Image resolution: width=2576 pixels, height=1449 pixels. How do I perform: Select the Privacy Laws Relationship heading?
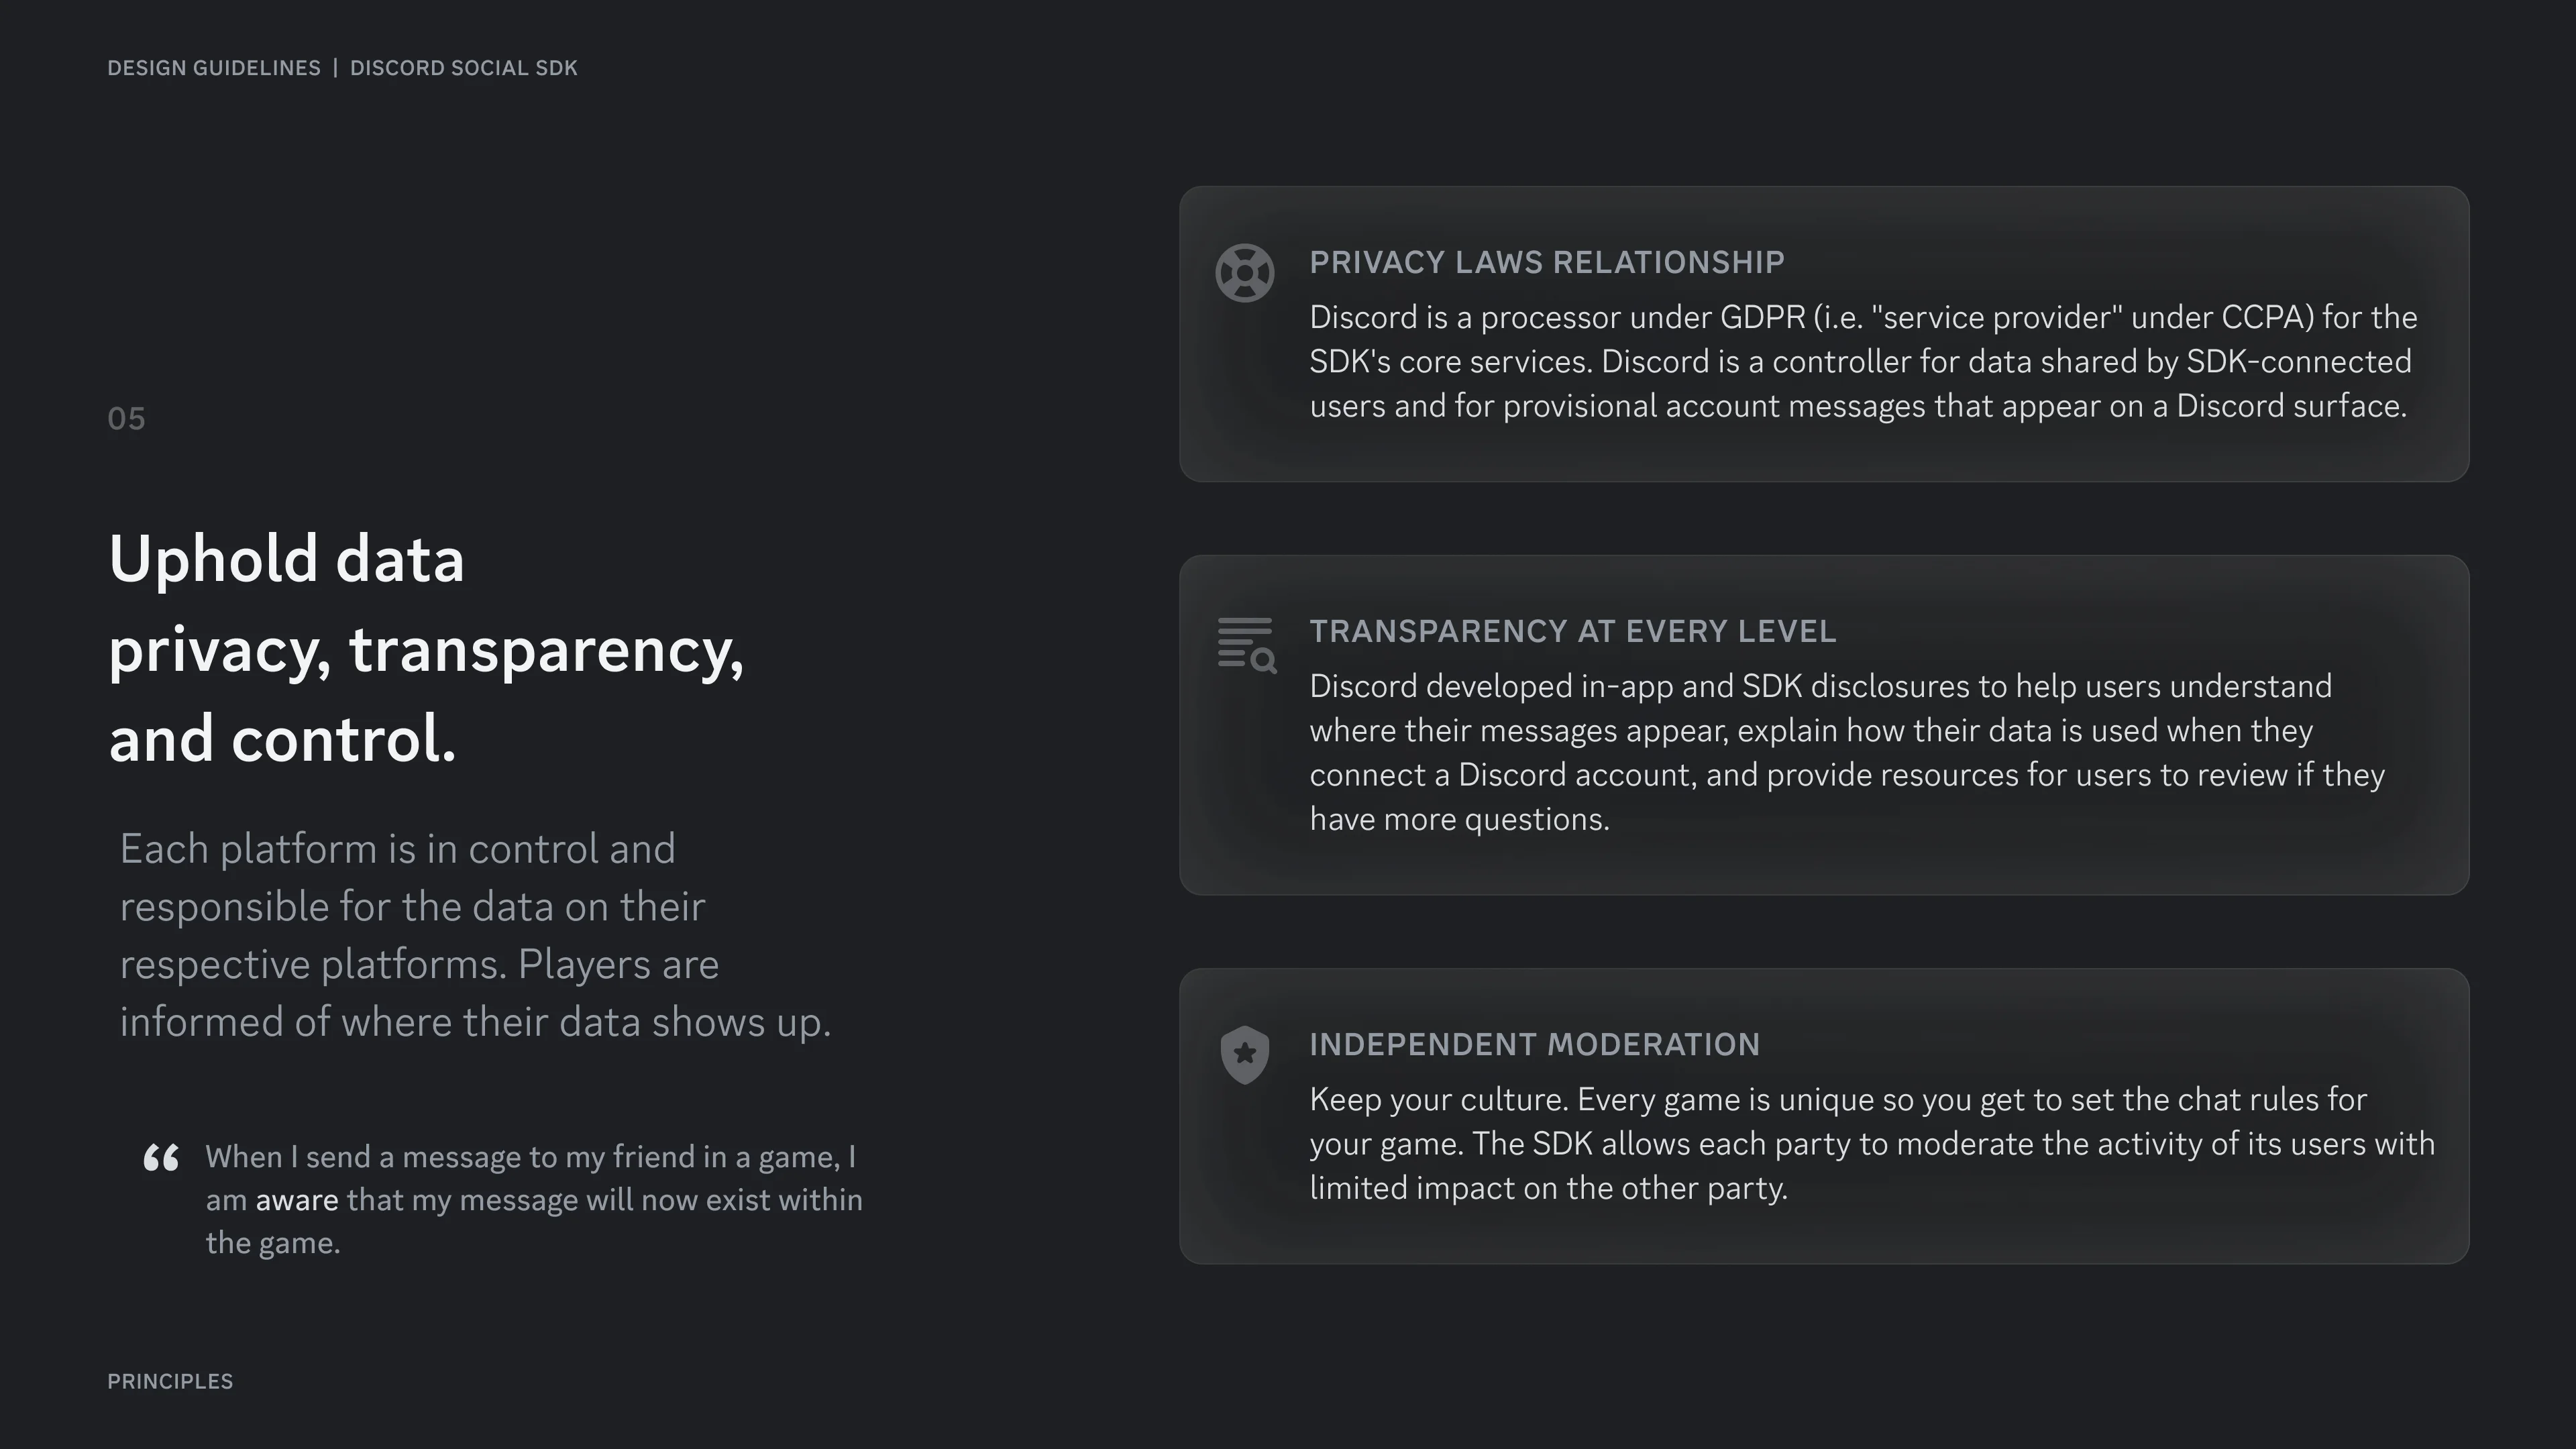1547,262
